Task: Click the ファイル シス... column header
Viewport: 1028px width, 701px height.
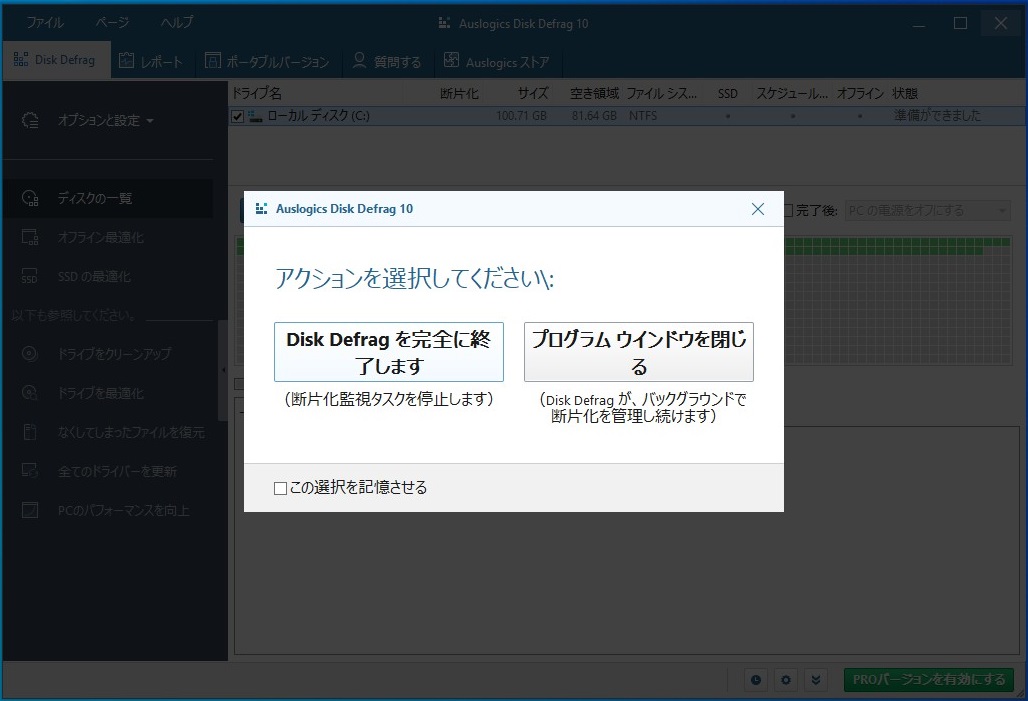Action: tap(661, 93)
